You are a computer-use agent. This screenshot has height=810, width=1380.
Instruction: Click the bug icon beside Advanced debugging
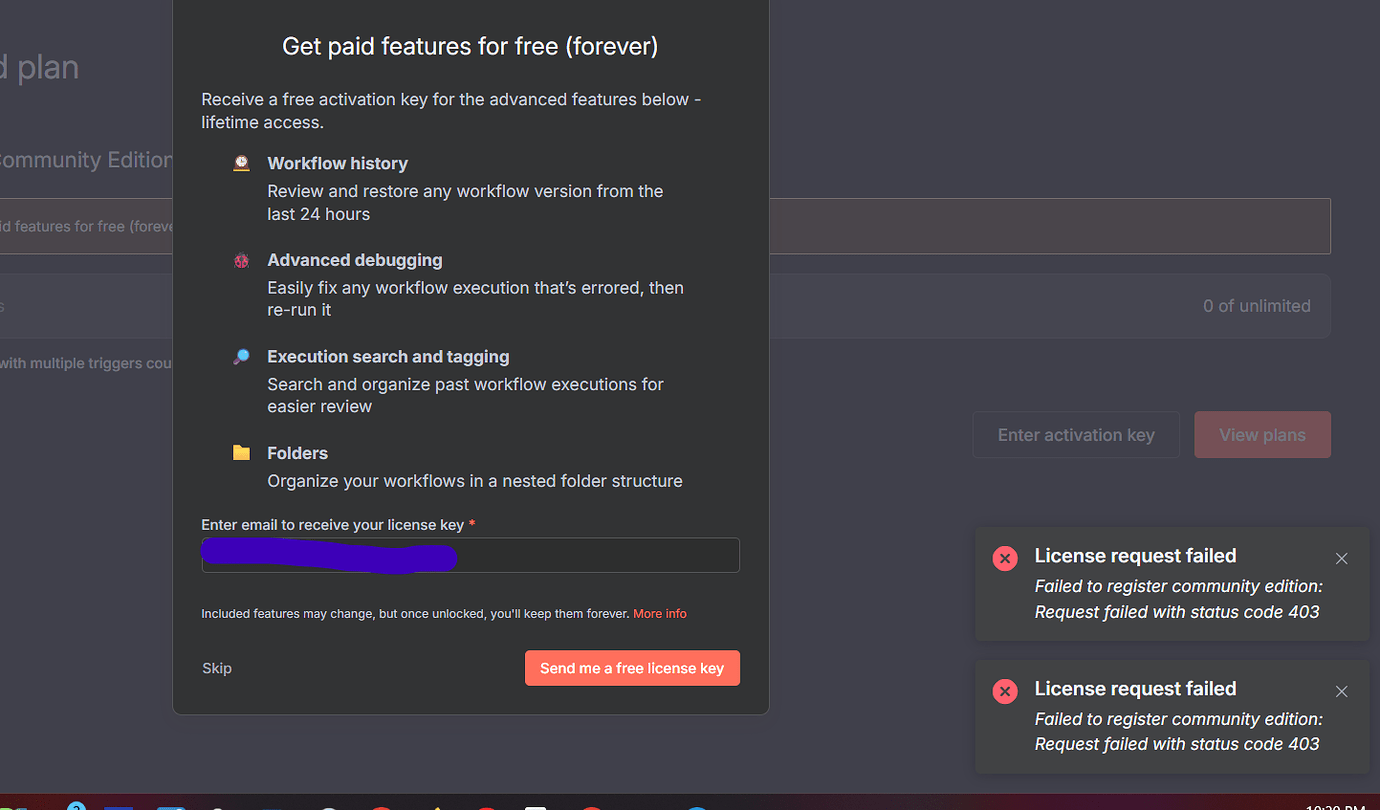241,259
